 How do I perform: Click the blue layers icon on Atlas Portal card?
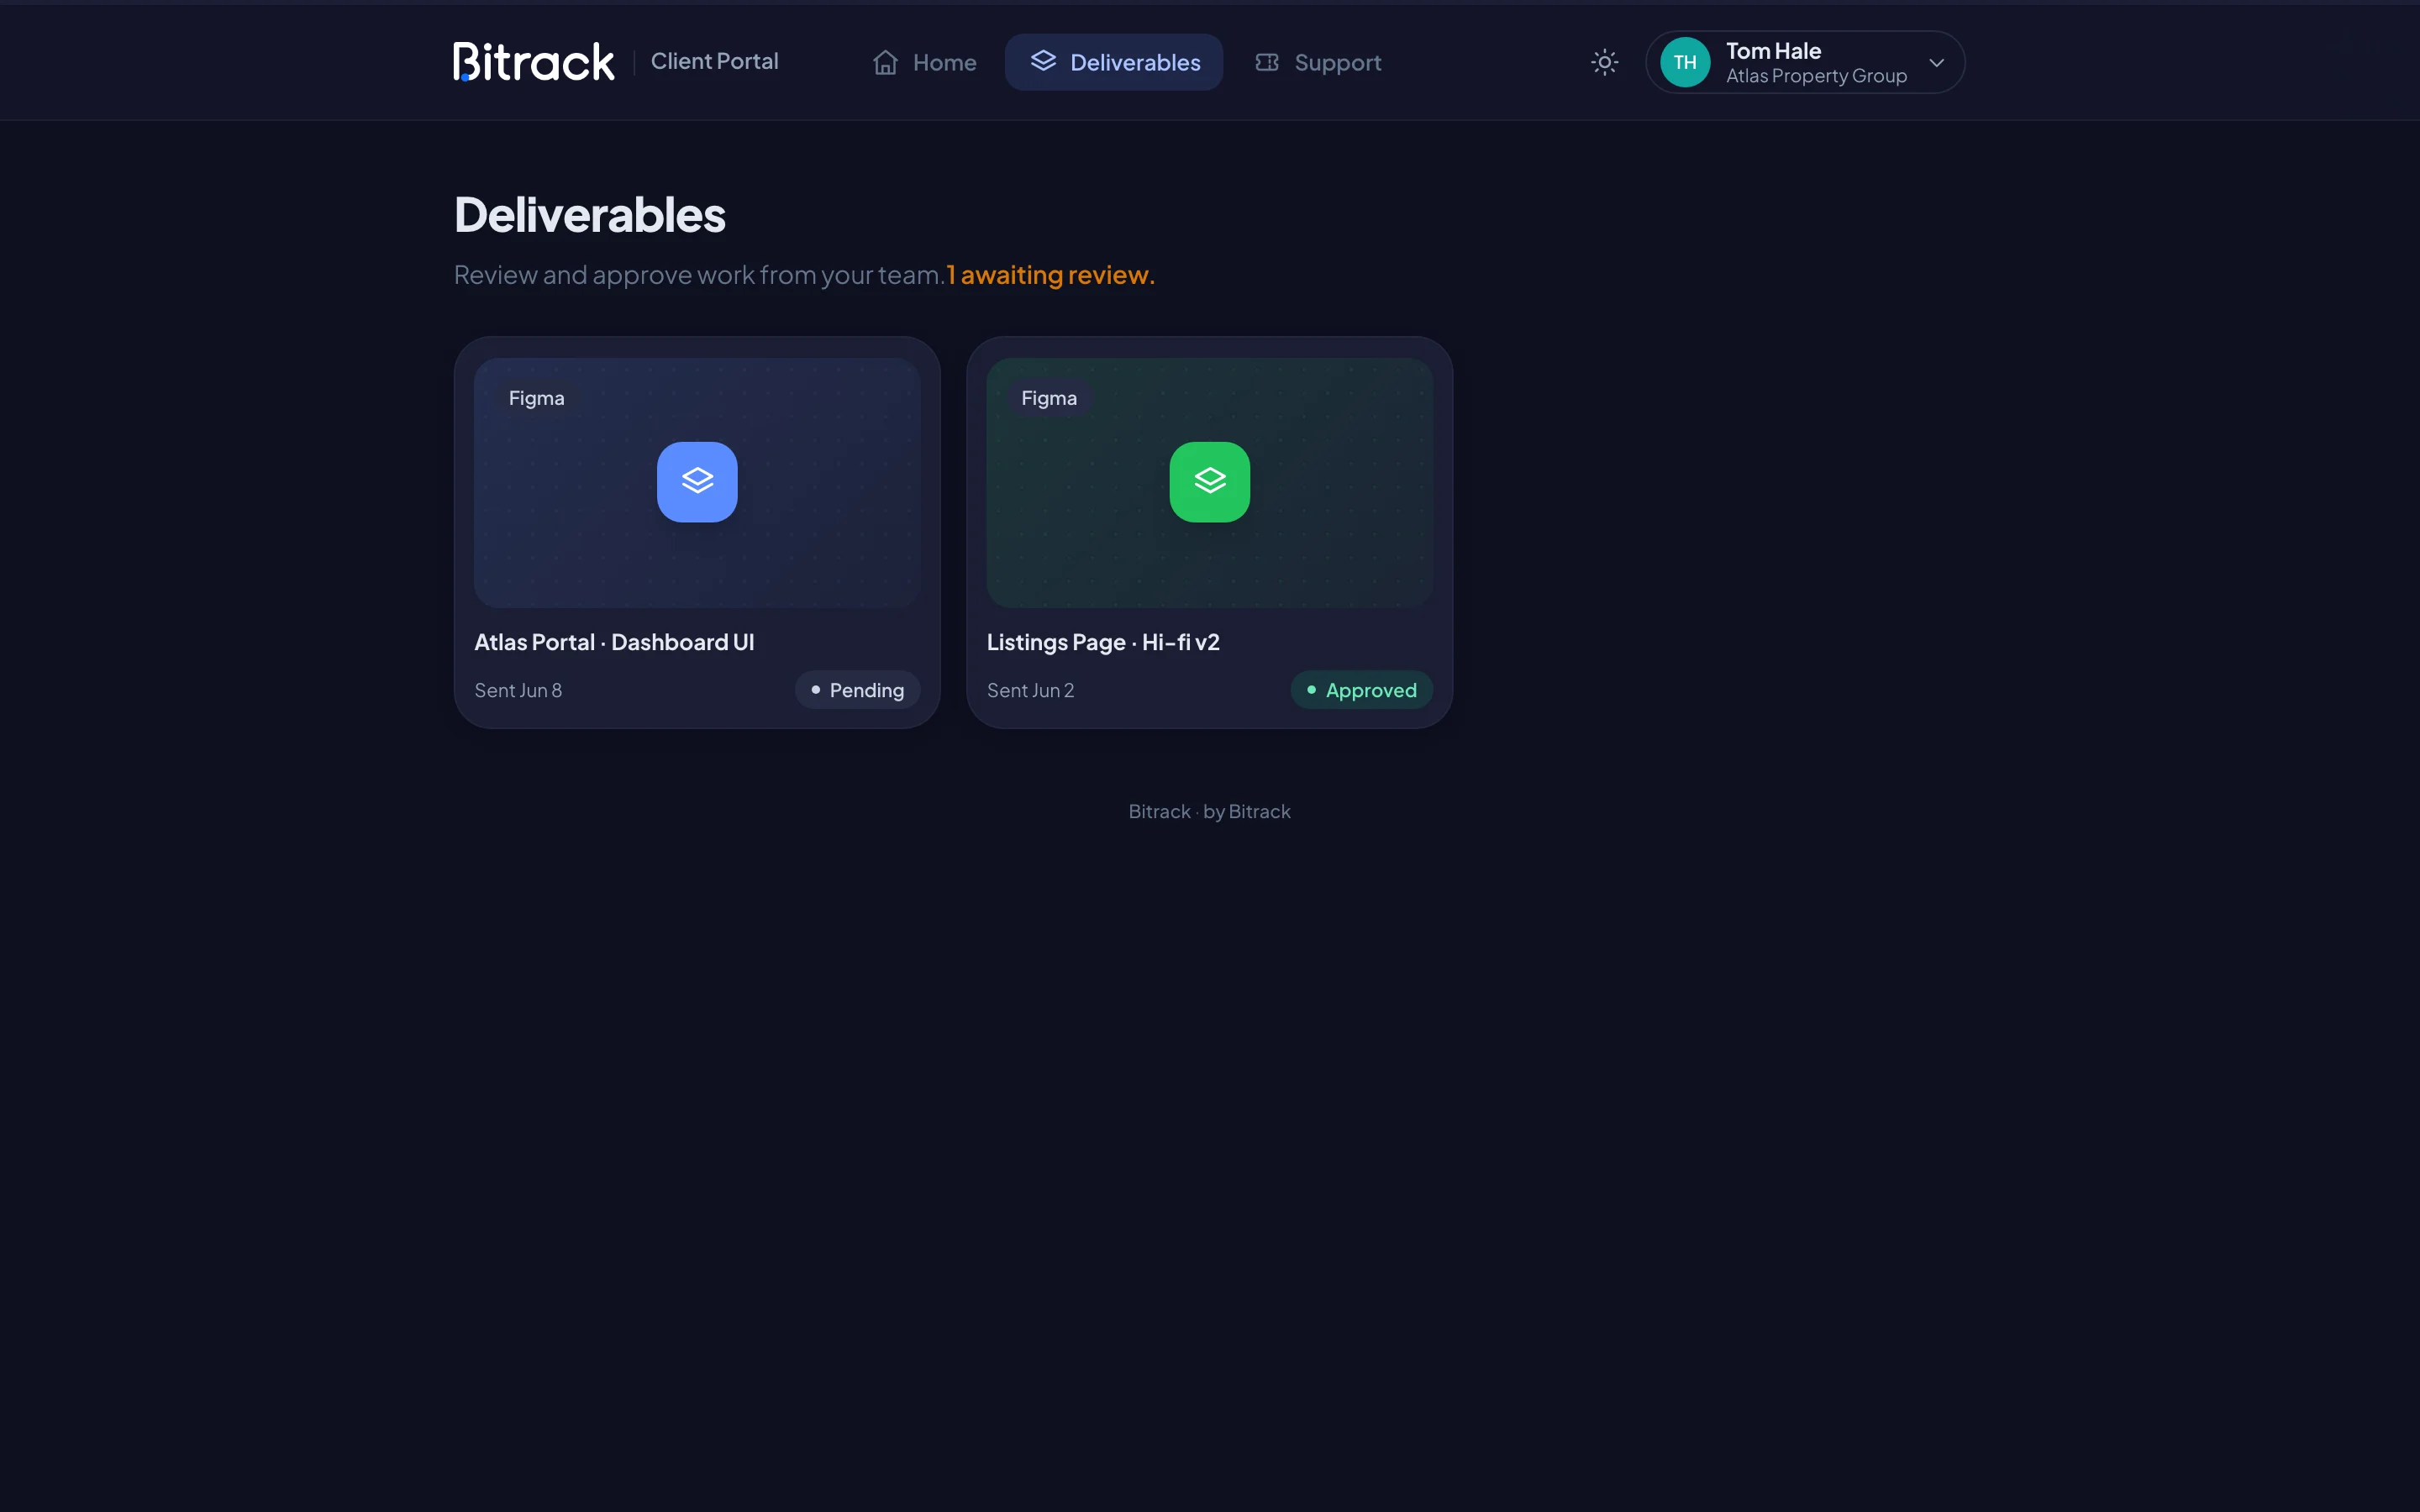[x=697, y=482]
